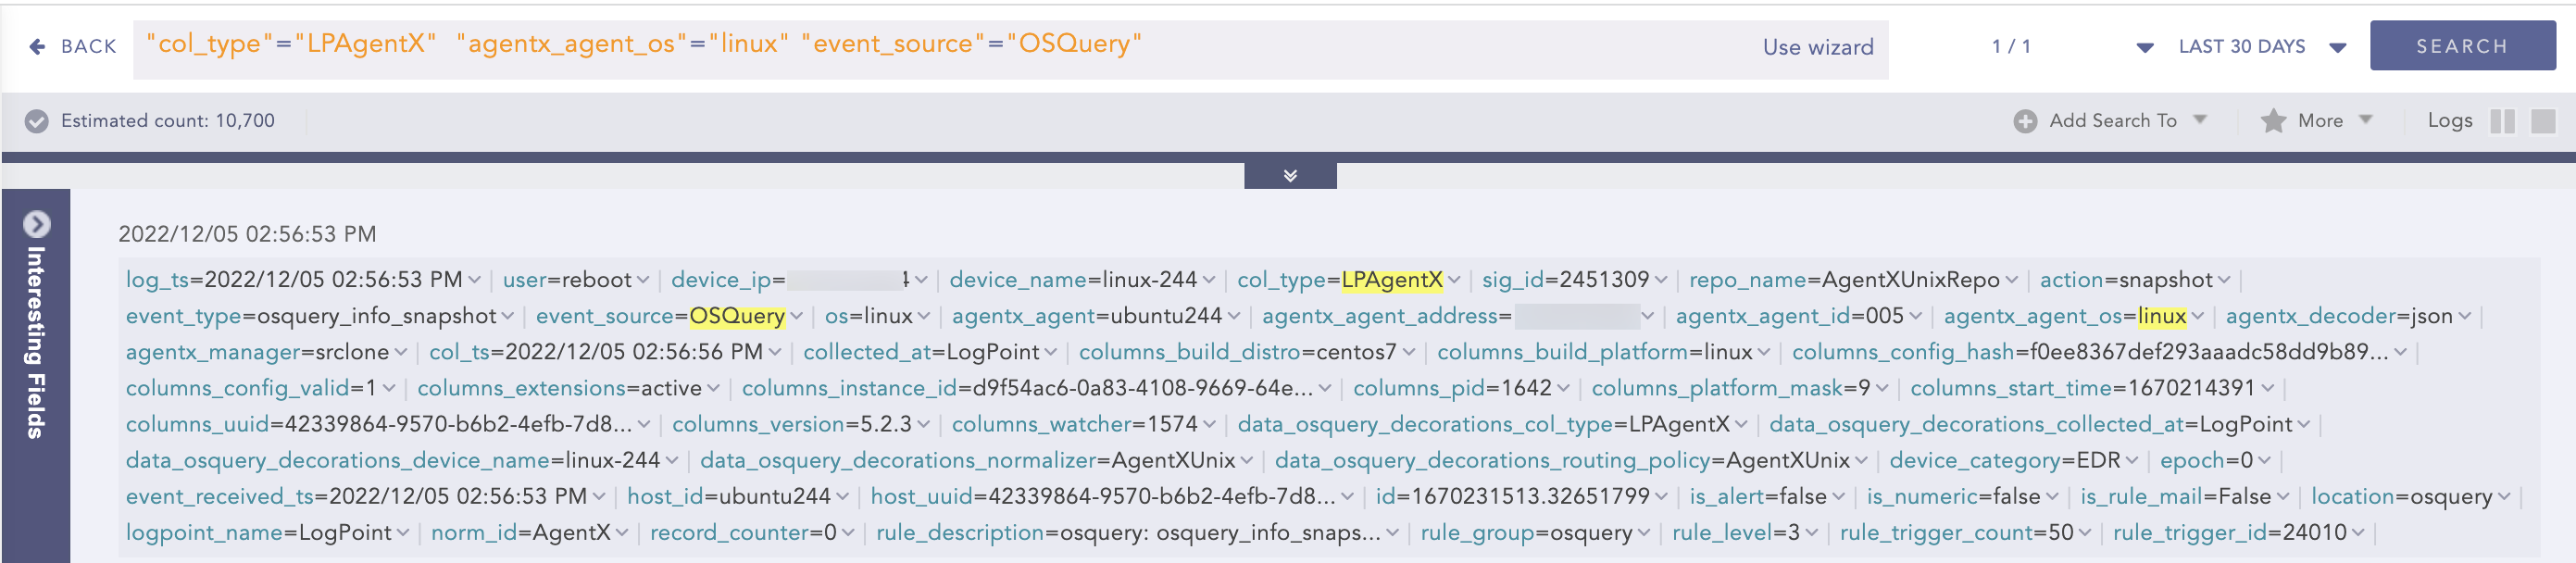Expand chevron beside event_source=OSQuery

tap(796, 317)
